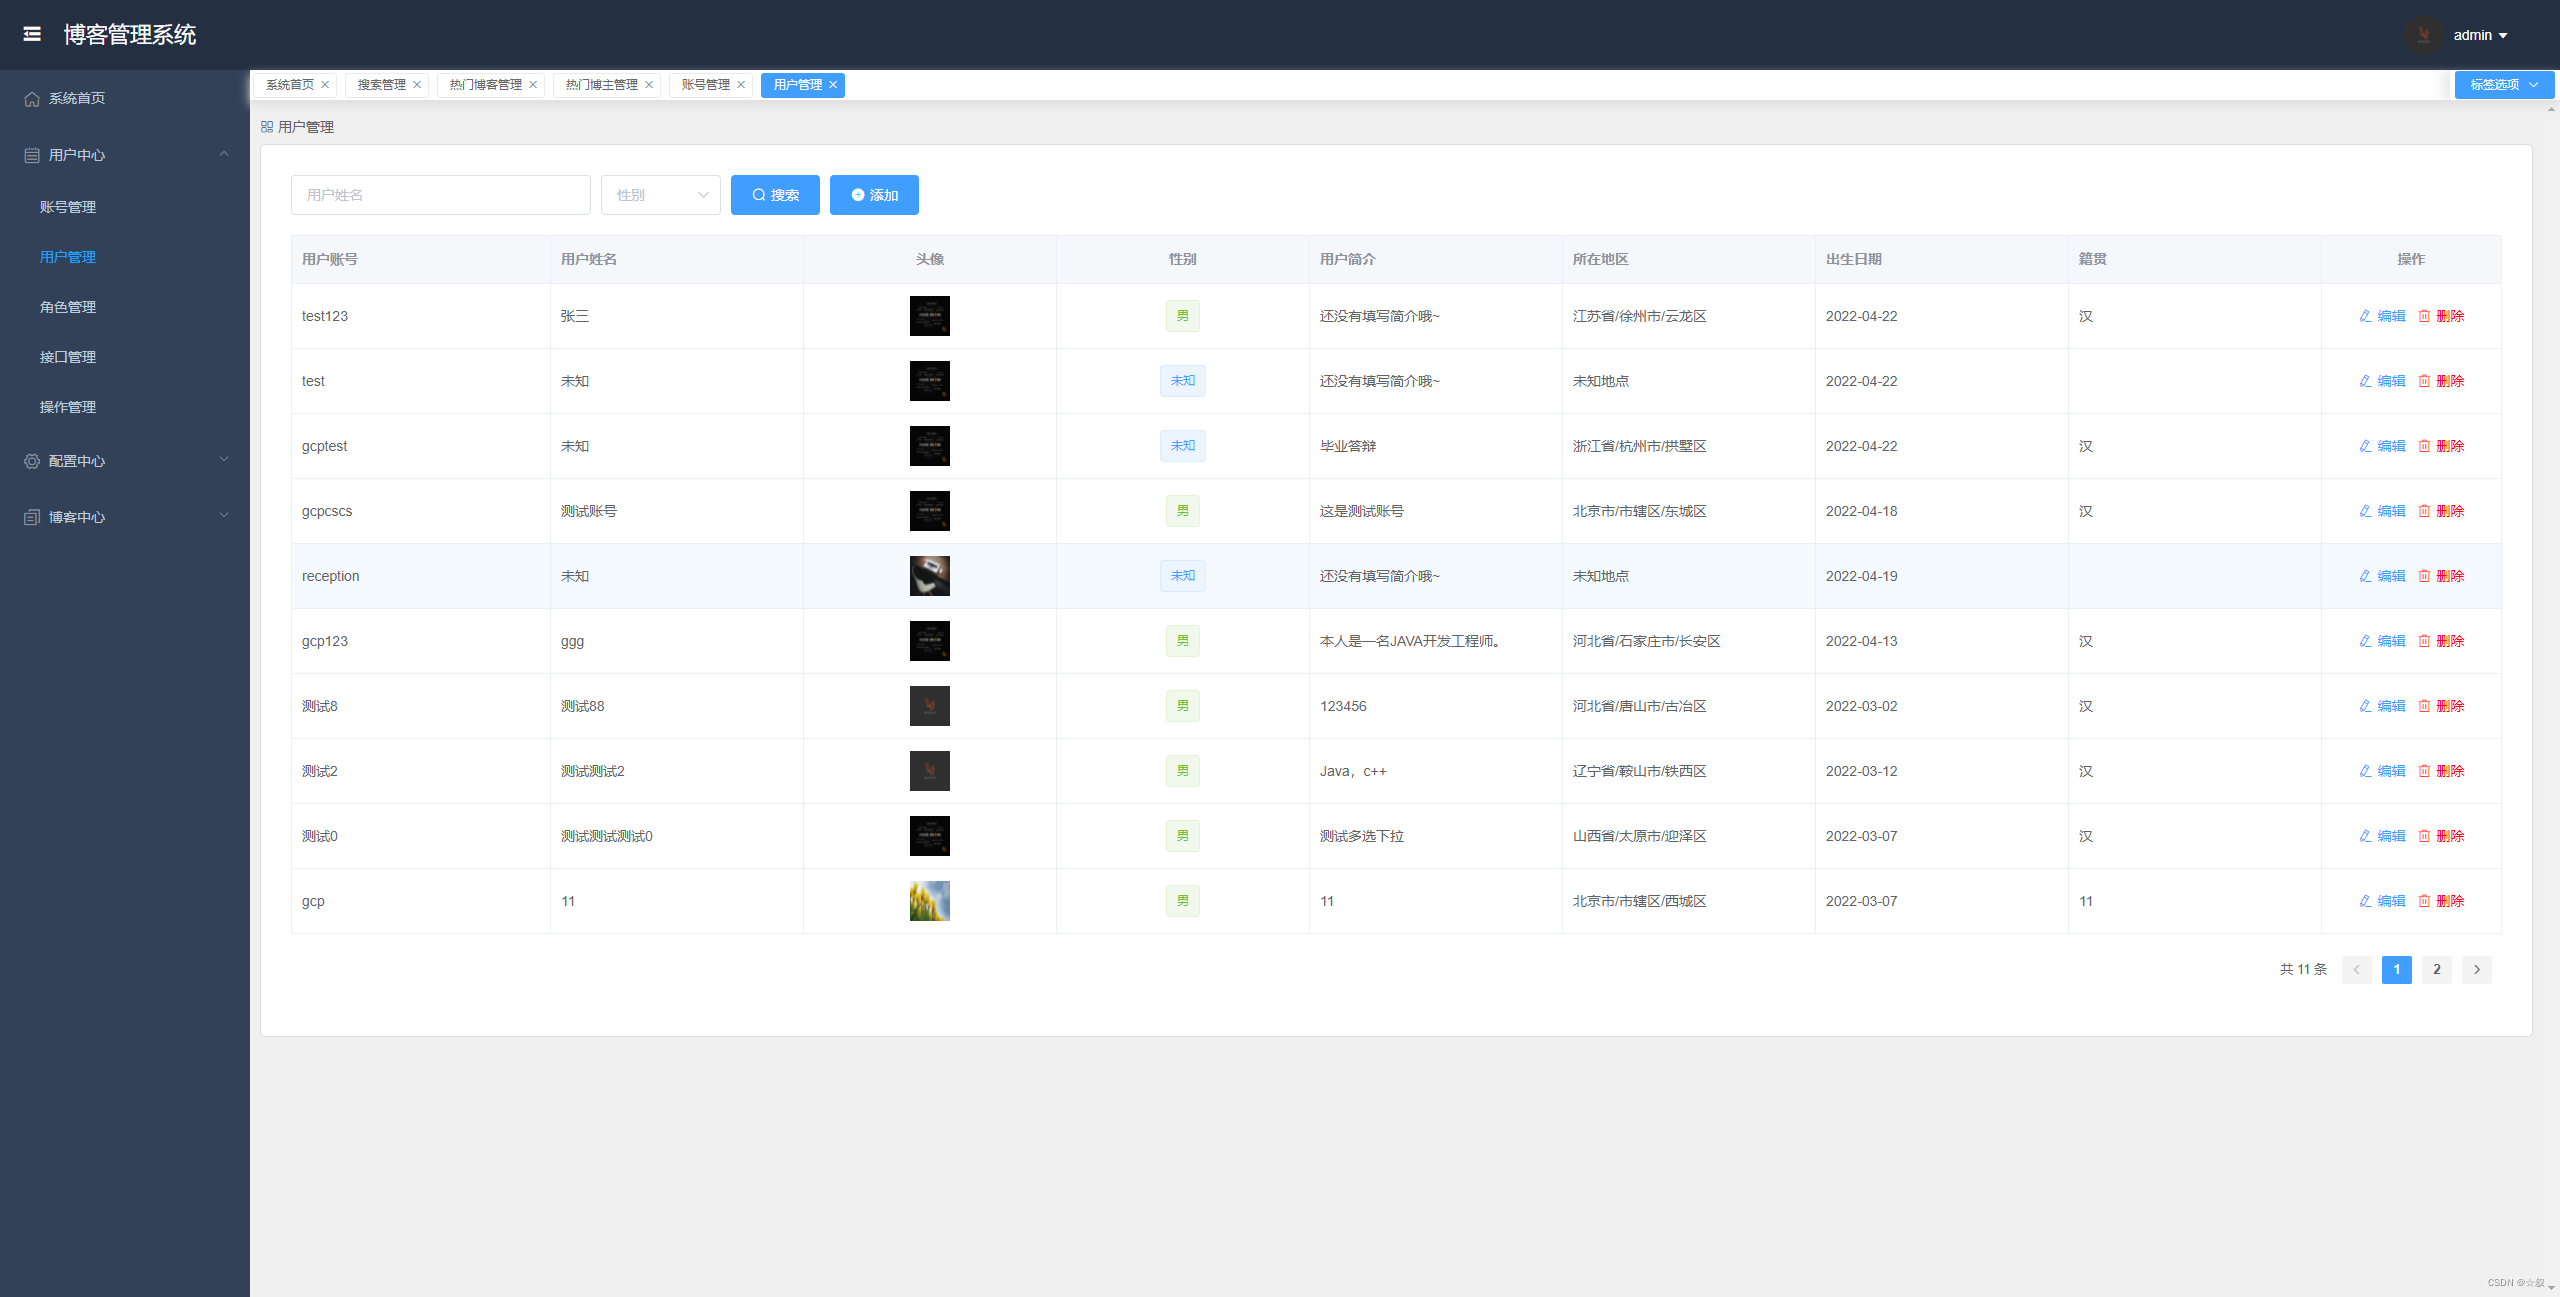Click 博客中心 document icon in sidebar
This screenshot has height=1297, width=2560.
point(32,517)
